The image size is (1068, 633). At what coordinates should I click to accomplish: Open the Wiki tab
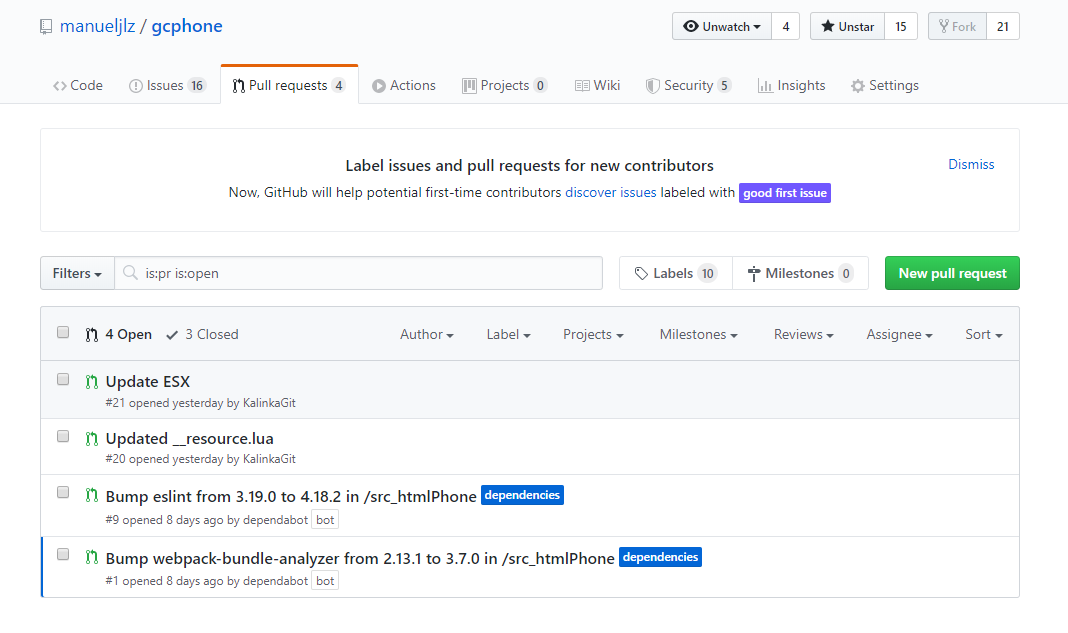click(597, 85)
